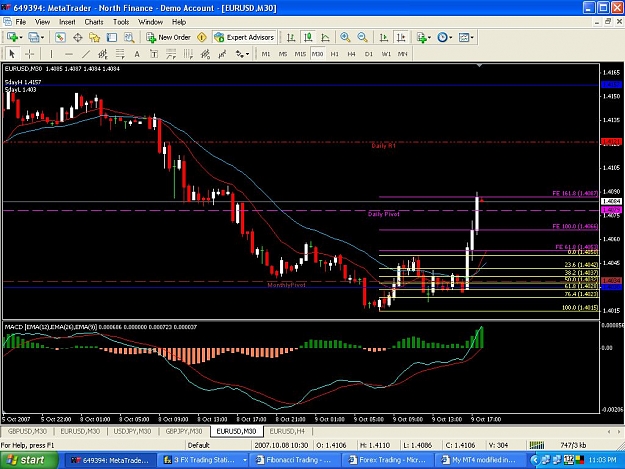Switch chart to Line Chart mode
This screenshot has height=469, width=625.
(x=325, y=37)
